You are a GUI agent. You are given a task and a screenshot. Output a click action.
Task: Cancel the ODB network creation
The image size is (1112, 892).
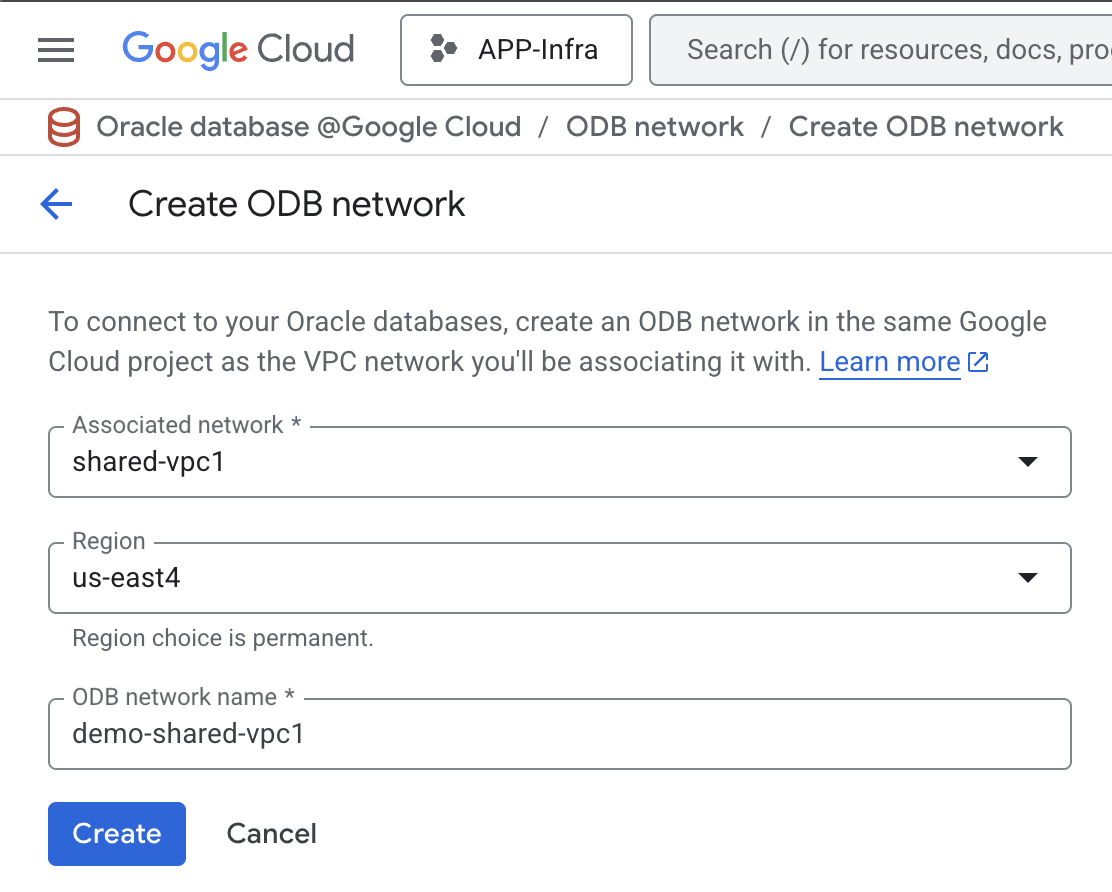click(271, 833)
